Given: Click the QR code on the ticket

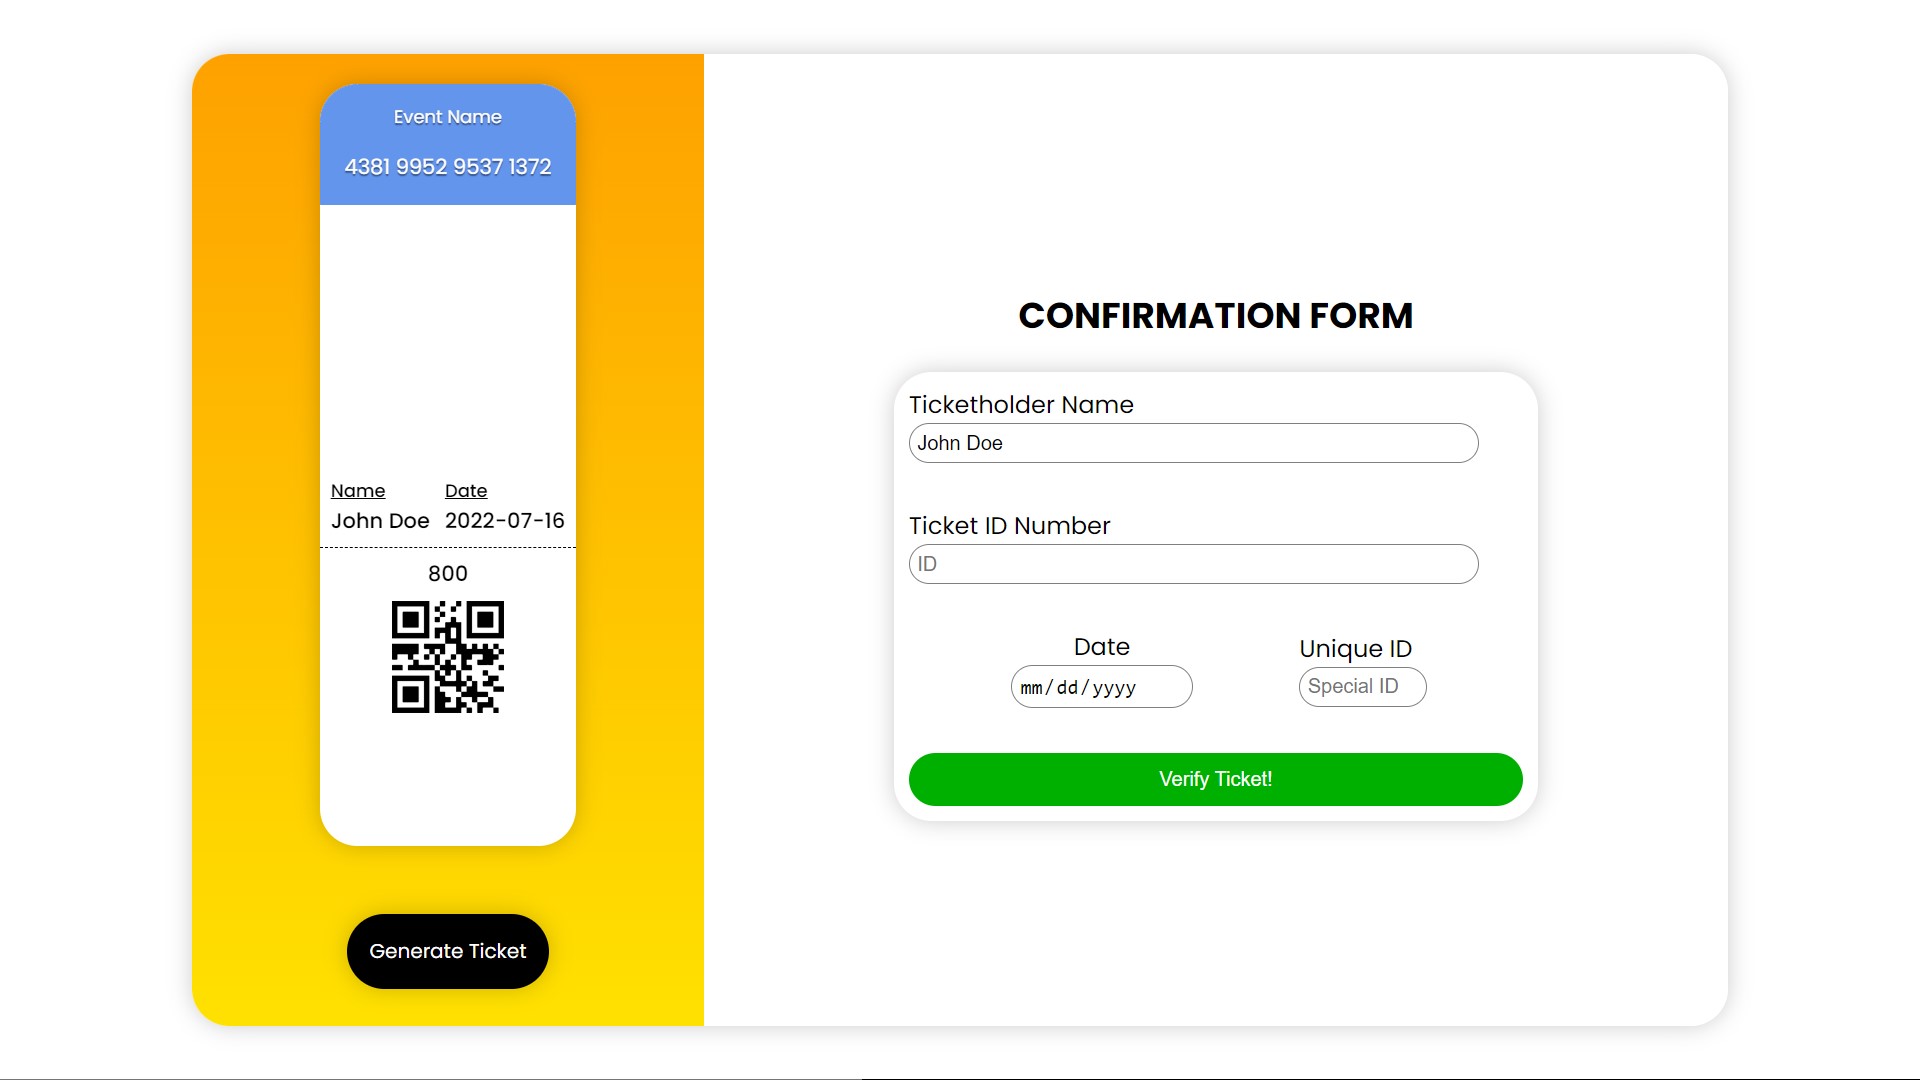Looking at the screenshot, I should (448, 655).
